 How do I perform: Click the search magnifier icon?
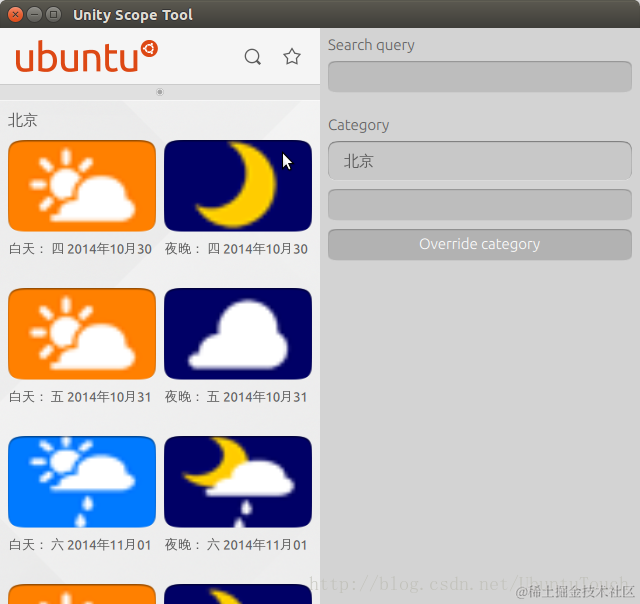click(x=253, y=57)
